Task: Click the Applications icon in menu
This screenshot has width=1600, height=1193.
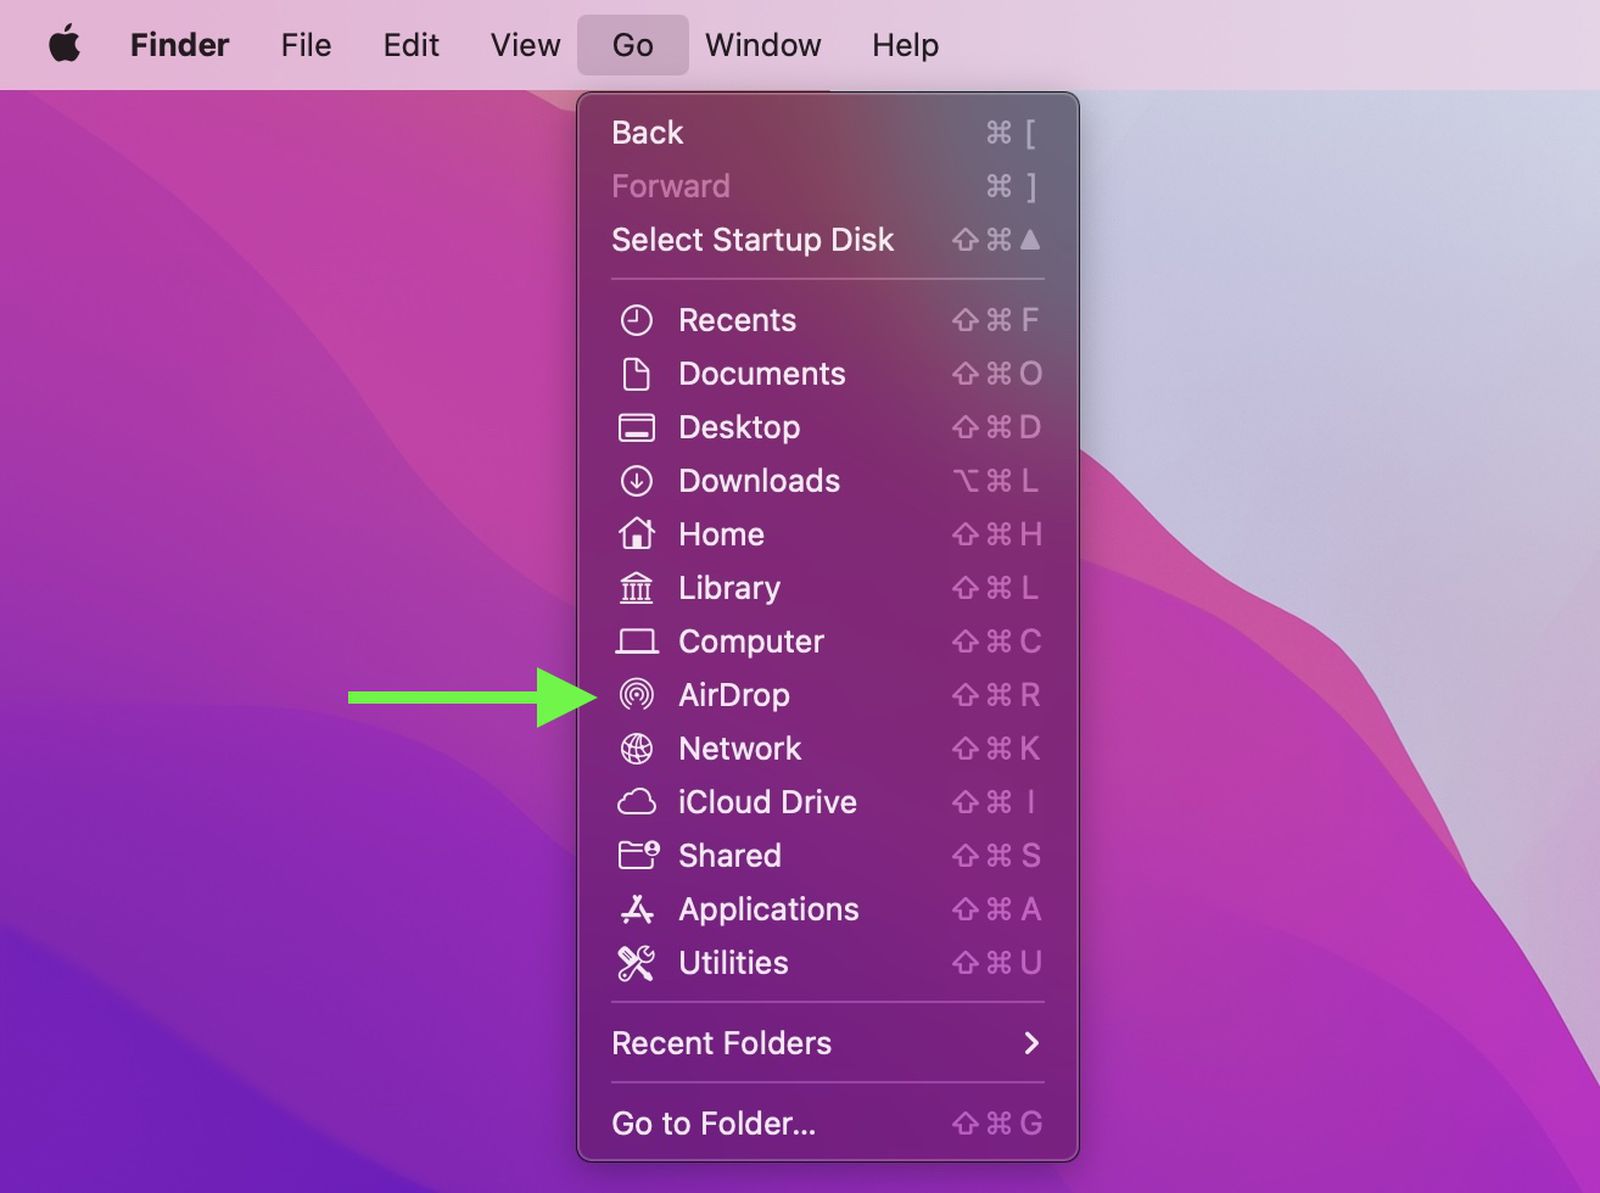Action: pyautogui.click(x=636, y=909)
